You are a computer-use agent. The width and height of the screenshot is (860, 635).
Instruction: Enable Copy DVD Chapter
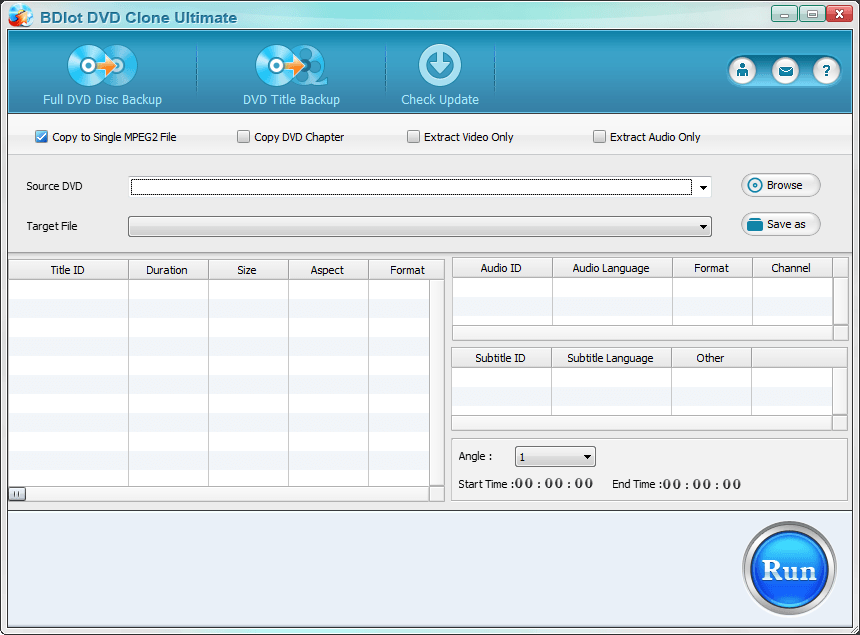point(243,137)
